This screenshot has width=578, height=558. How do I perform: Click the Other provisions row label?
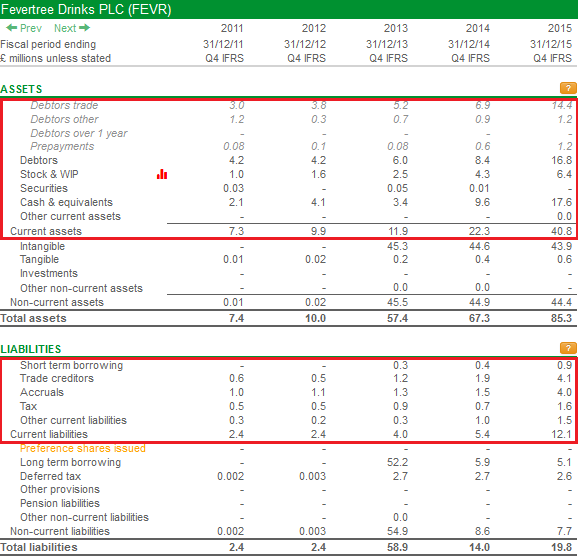pos(60,489)
